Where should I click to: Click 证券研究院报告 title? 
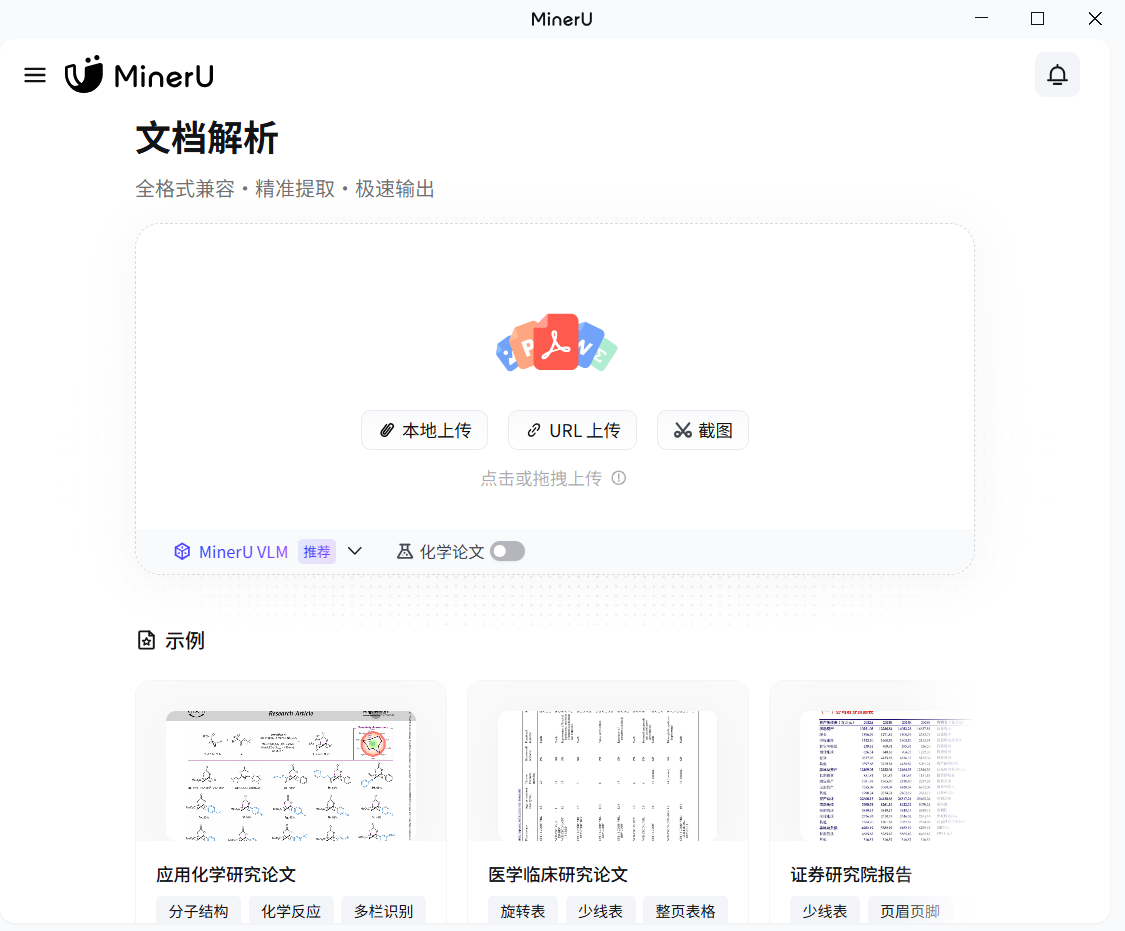pyautogui.click(x=851, y=874)
